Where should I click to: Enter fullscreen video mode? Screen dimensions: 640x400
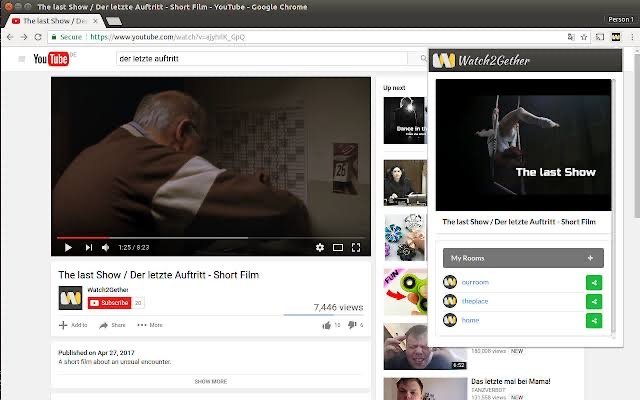pos(356,247)
